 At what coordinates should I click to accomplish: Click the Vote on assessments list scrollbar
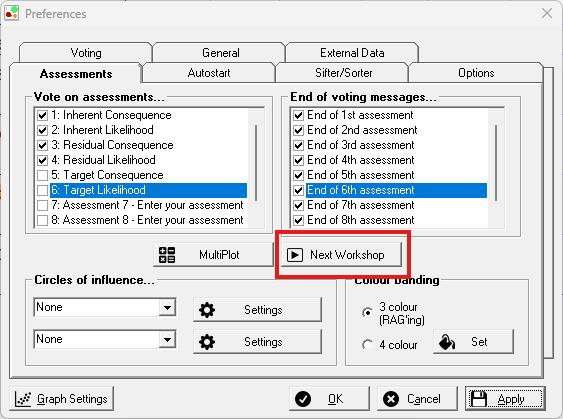click(256, 163)
